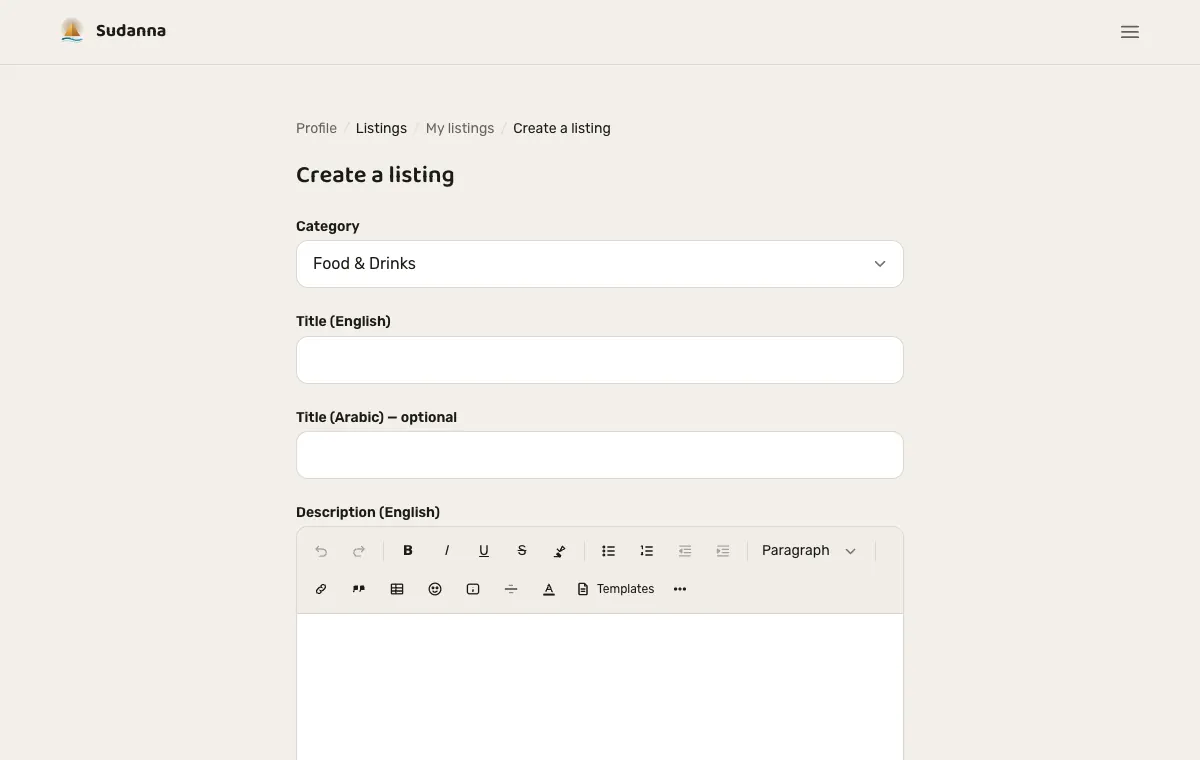This screenshot has height=760, width=1200.
Task: Insert a blockquote
Action: [x=359, y=589]
